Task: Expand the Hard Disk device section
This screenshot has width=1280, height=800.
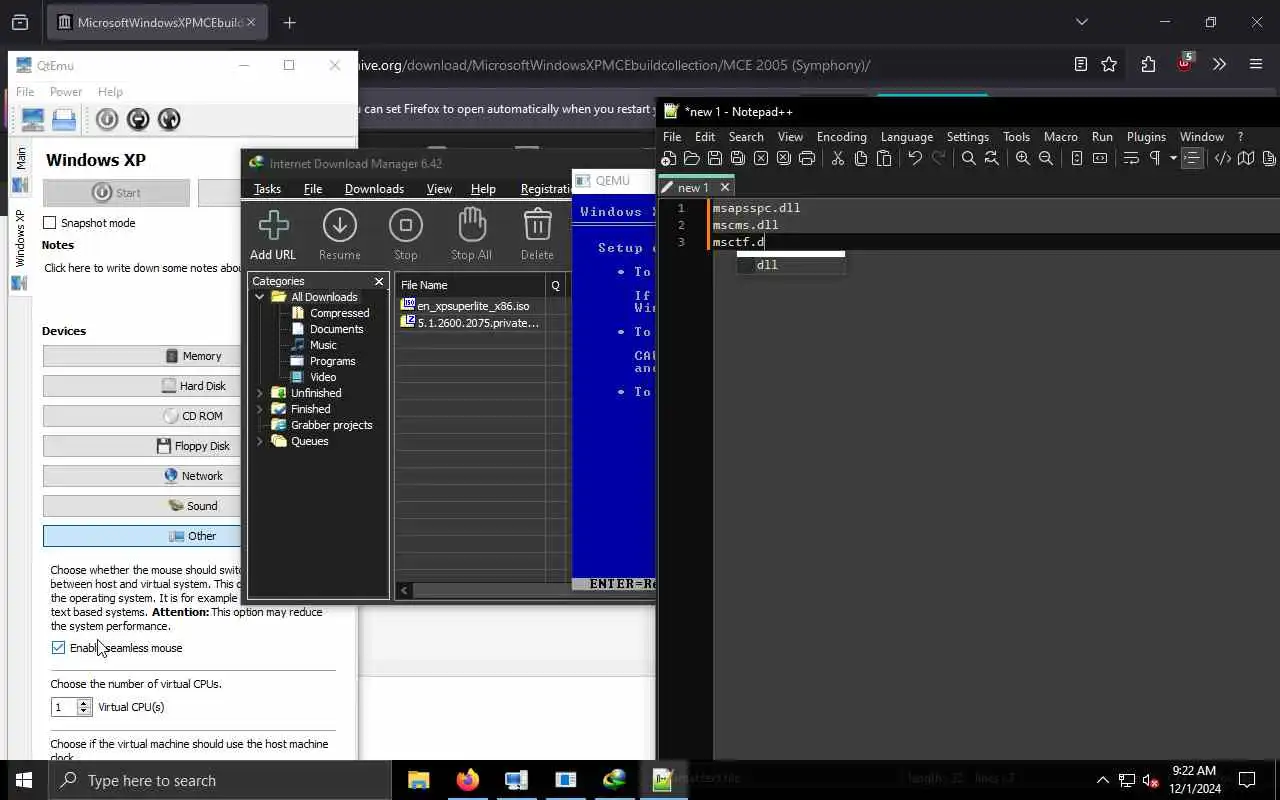Action: coord(142,386)
